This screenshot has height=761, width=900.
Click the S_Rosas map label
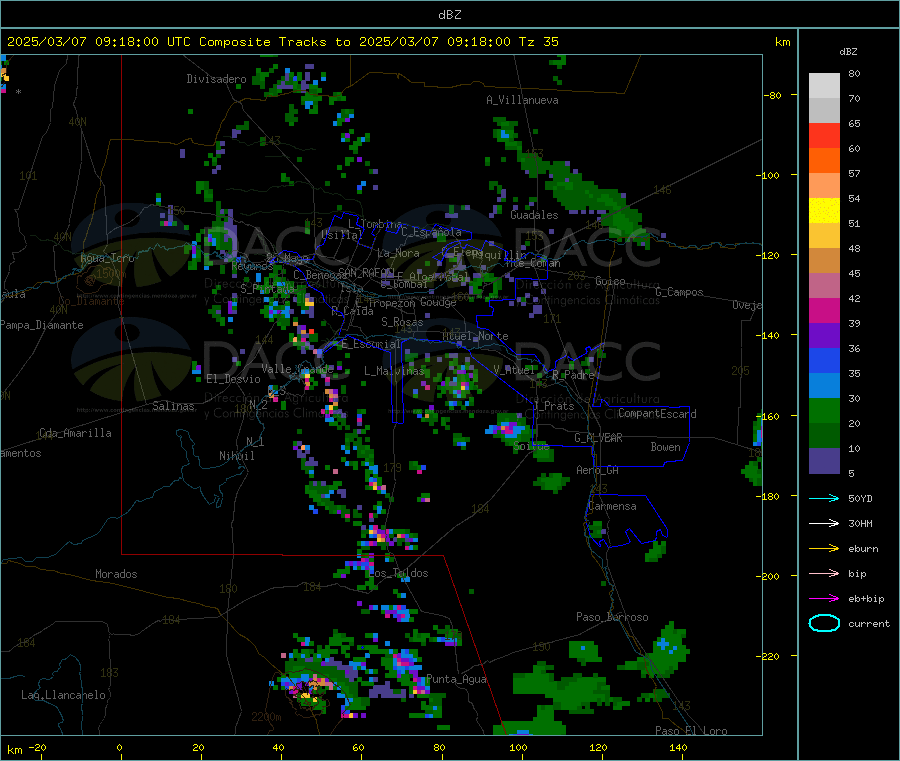tap(402, 322)
